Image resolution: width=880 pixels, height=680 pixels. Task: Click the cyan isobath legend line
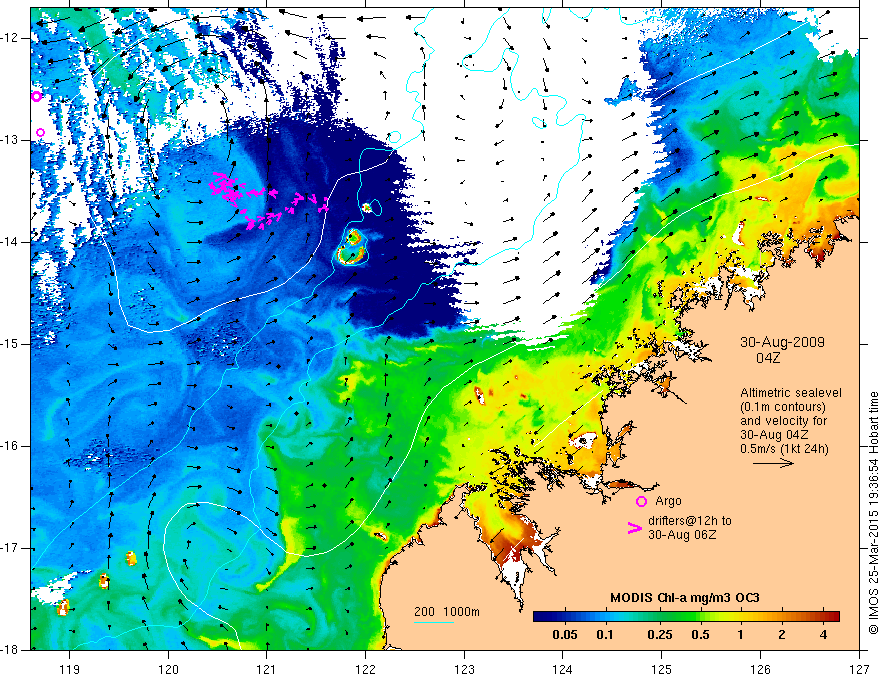tap(434, 622)
